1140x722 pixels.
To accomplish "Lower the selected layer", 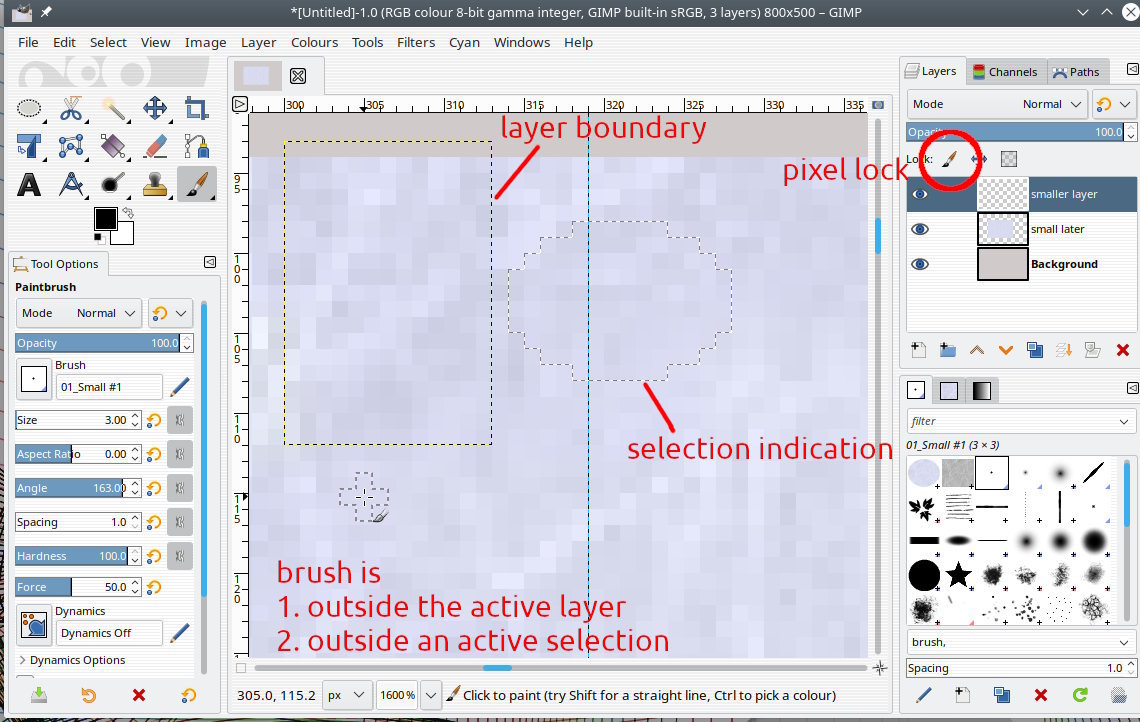I will pyautogui.click(x=1005, y=350).
